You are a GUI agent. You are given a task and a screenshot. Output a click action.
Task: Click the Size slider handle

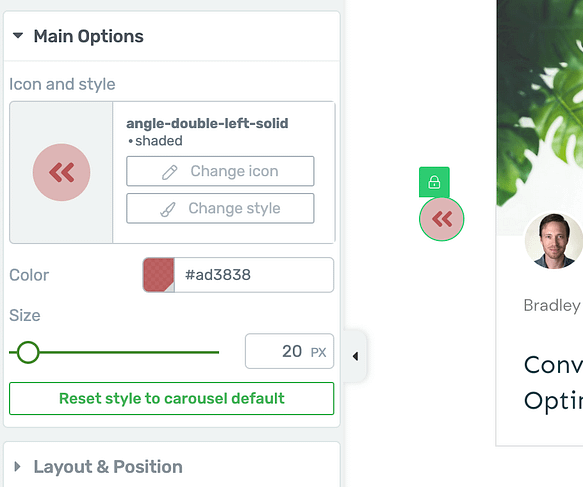tap(28, 352)
